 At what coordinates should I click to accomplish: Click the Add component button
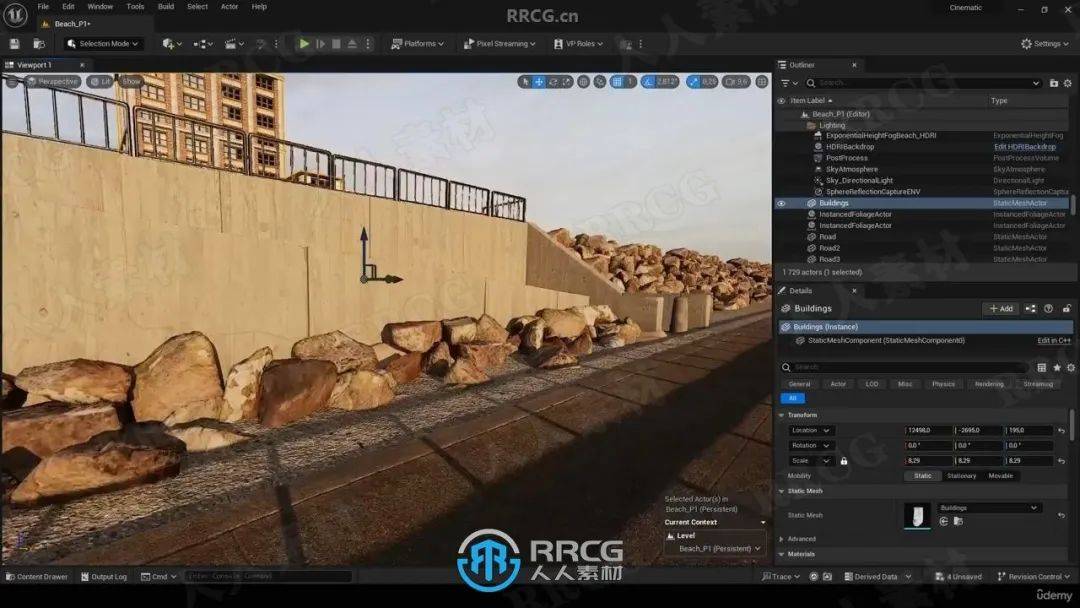1001,308
